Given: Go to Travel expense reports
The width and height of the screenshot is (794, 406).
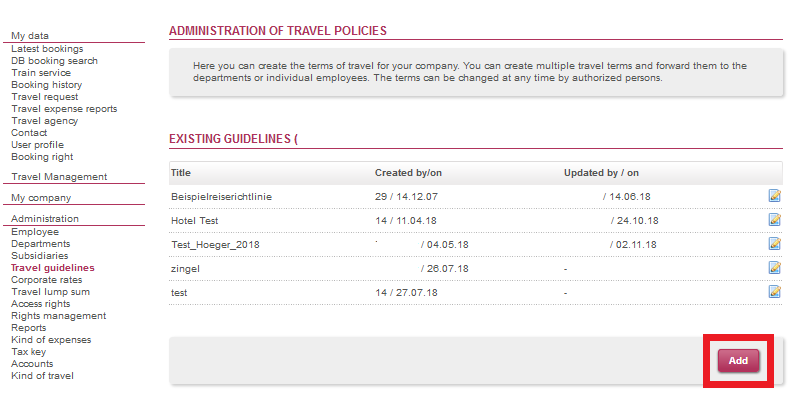Looking at the screenshot, I should 64,109.
